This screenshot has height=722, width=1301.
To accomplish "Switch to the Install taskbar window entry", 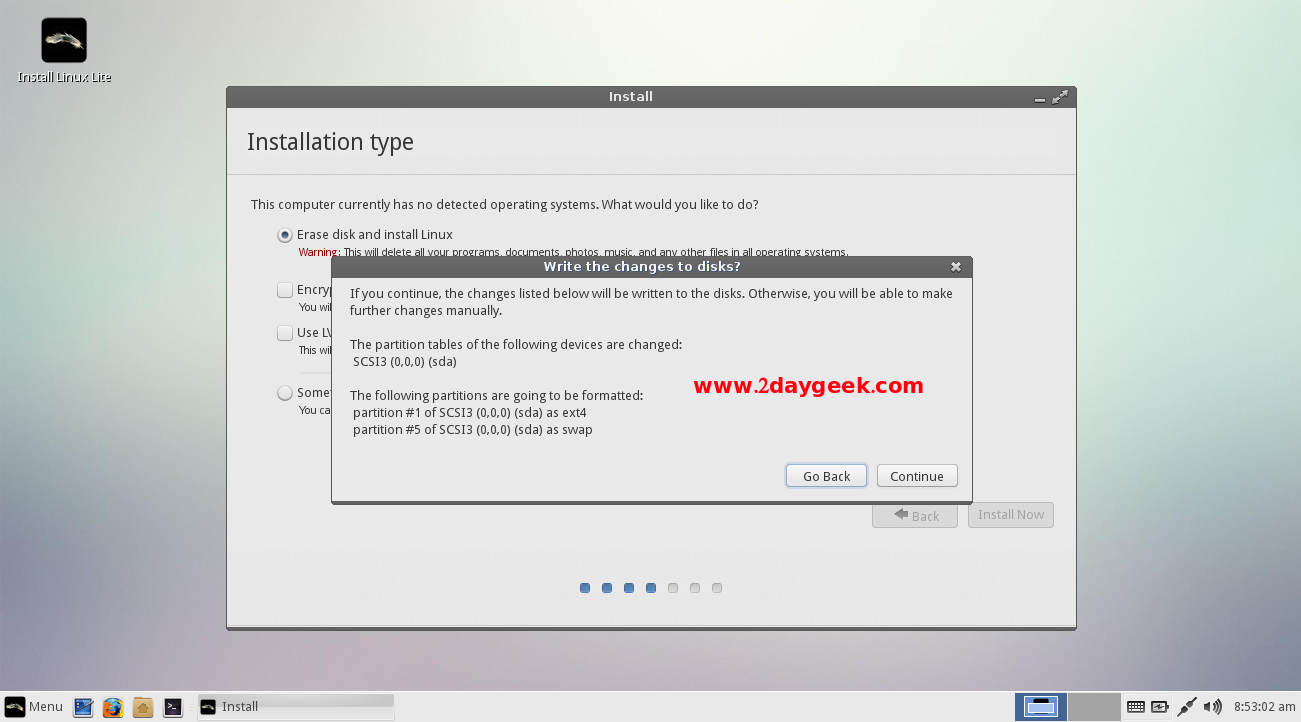I will (296, 707).
